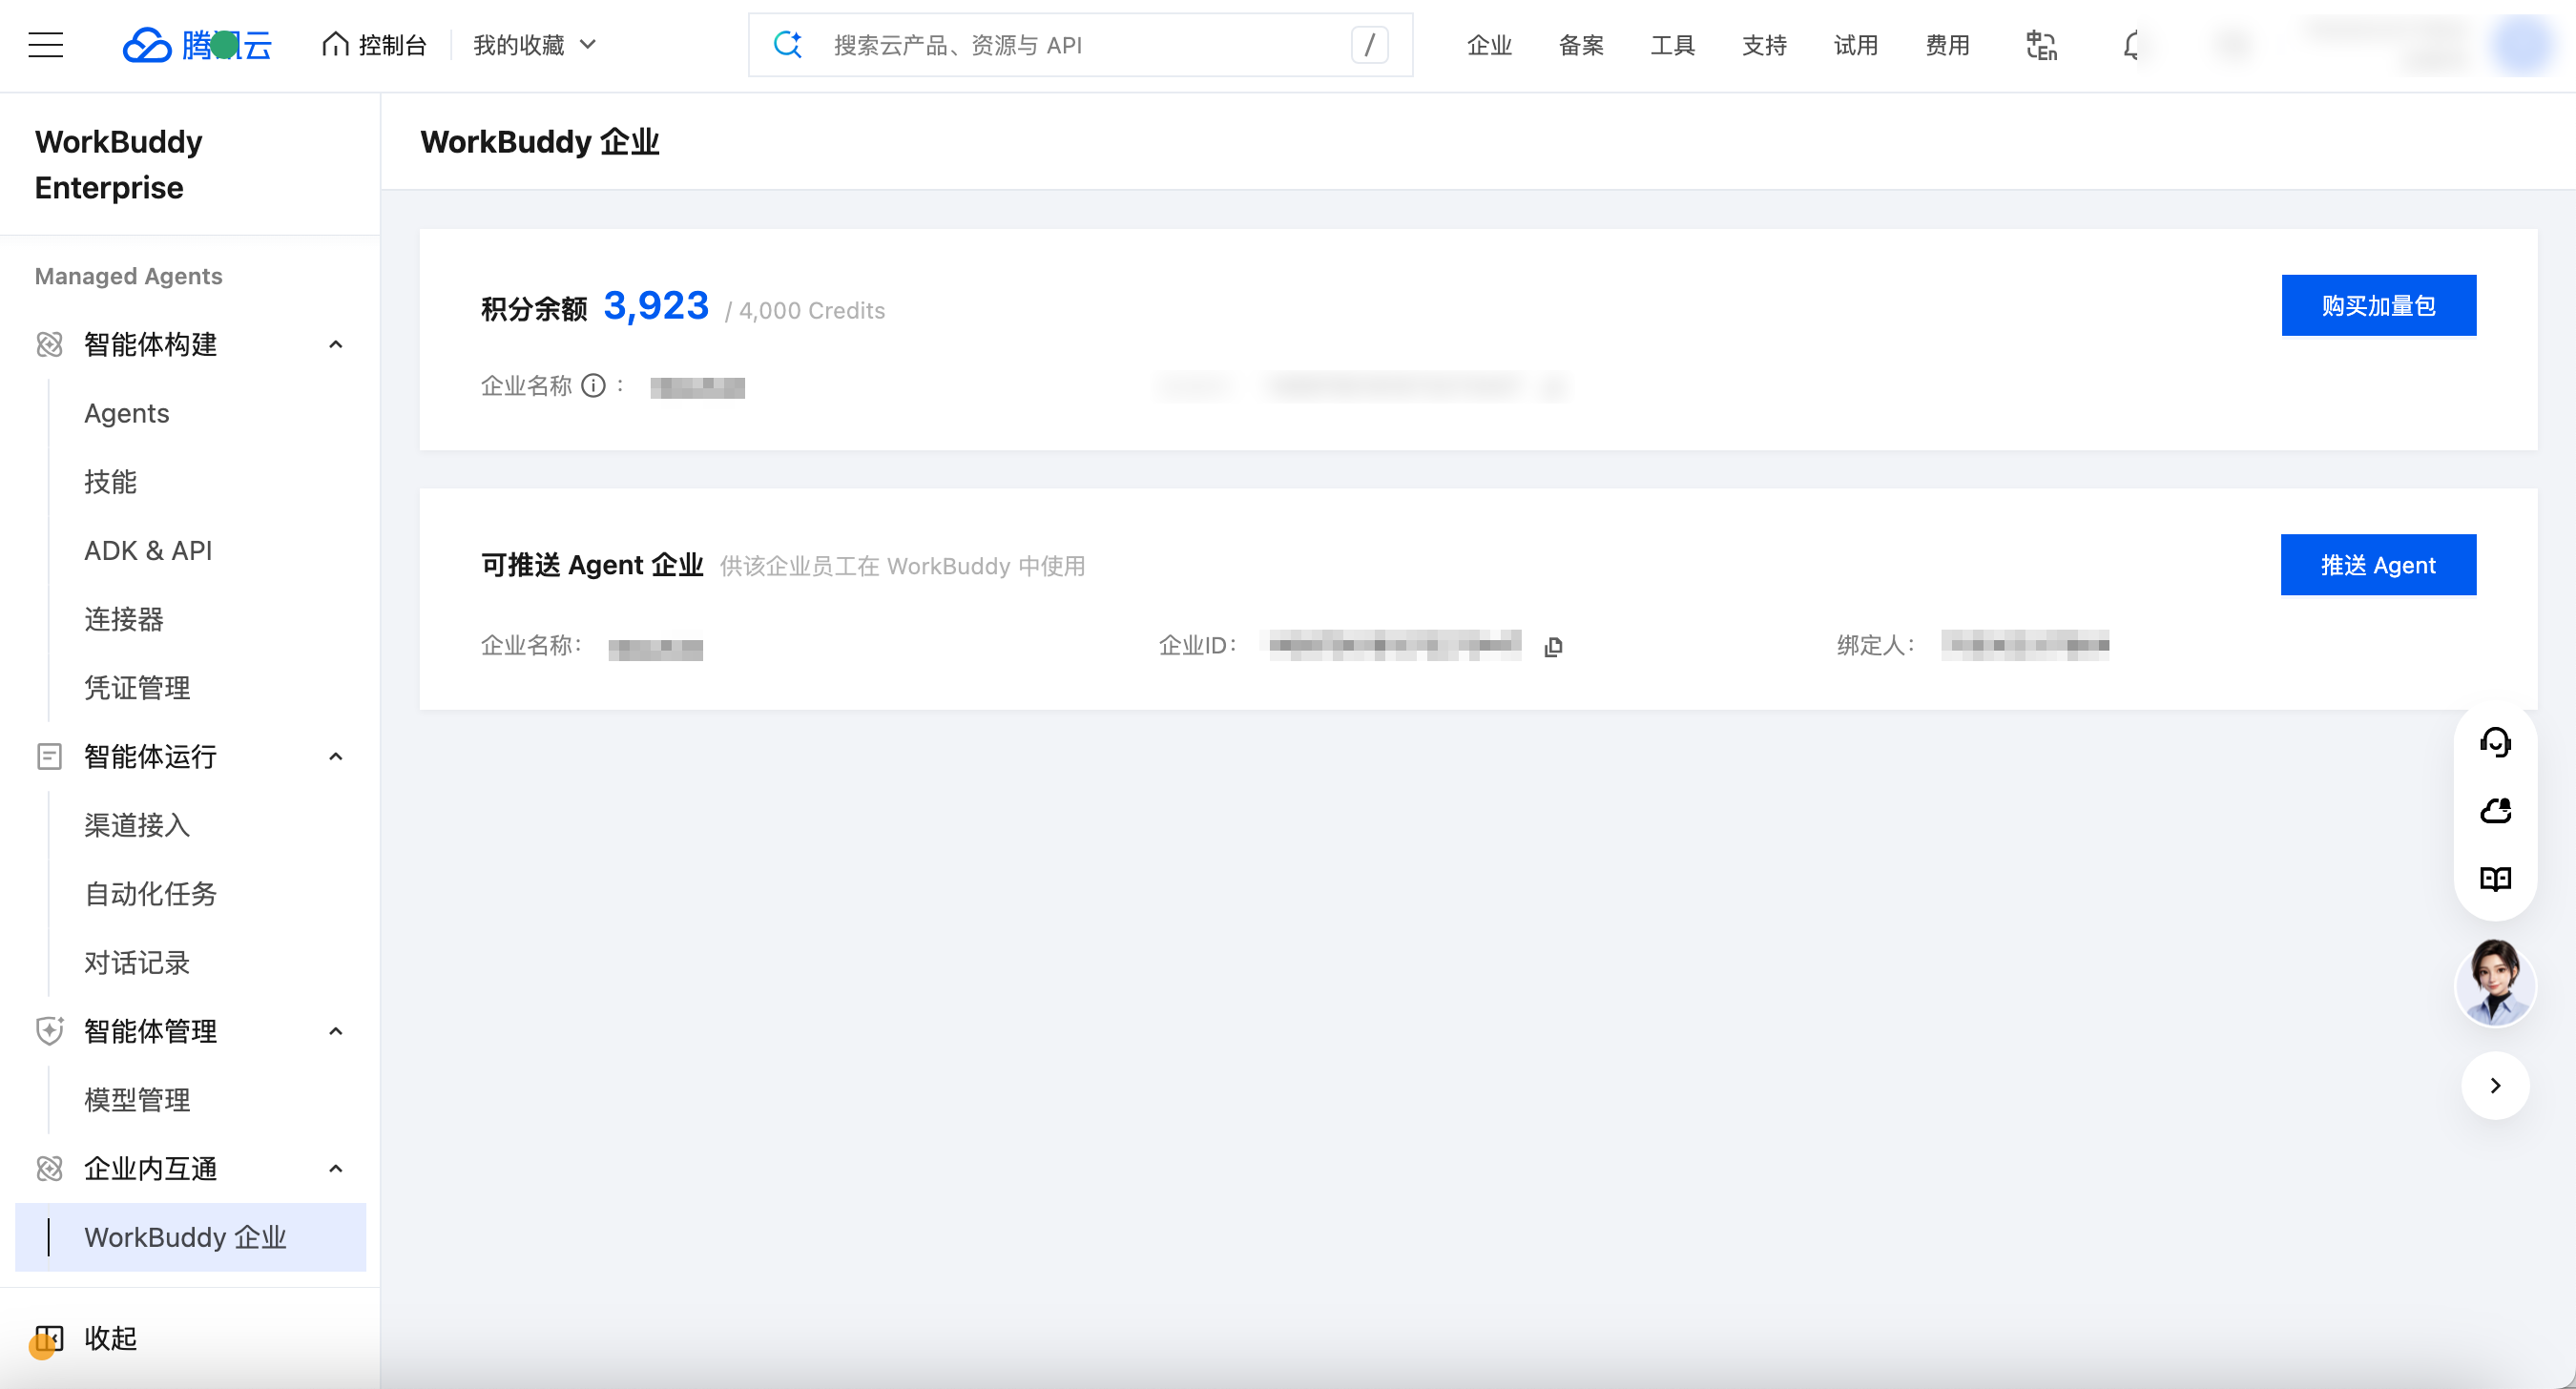Copy the enterprise ID
The height and width of the screenshot is (1389, 2576).
point(1553,647)
